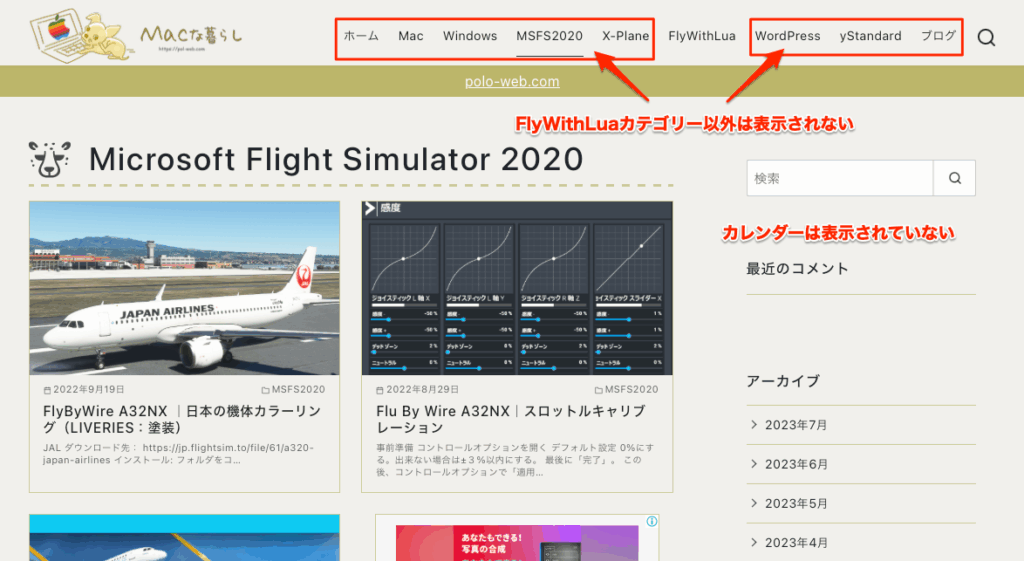This screenshot has width=1024, height=561.
Task: Open the 2023年6月 archive link
Action: (x=796, y=464)
